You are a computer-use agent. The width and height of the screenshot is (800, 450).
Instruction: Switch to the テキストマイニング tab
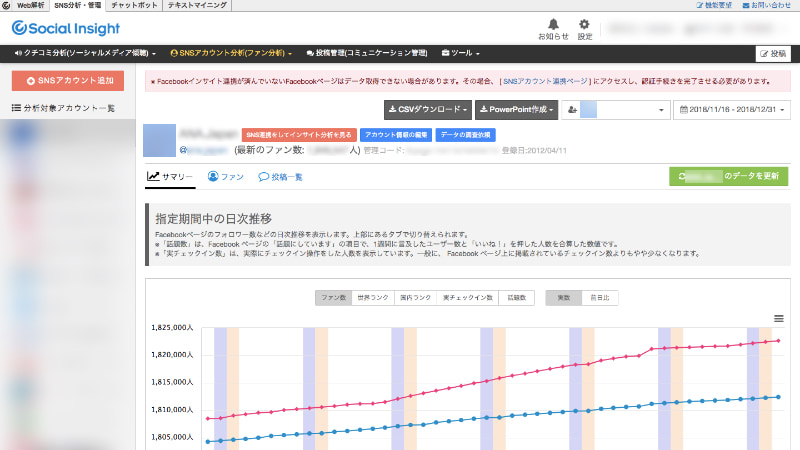click(197, 5)
